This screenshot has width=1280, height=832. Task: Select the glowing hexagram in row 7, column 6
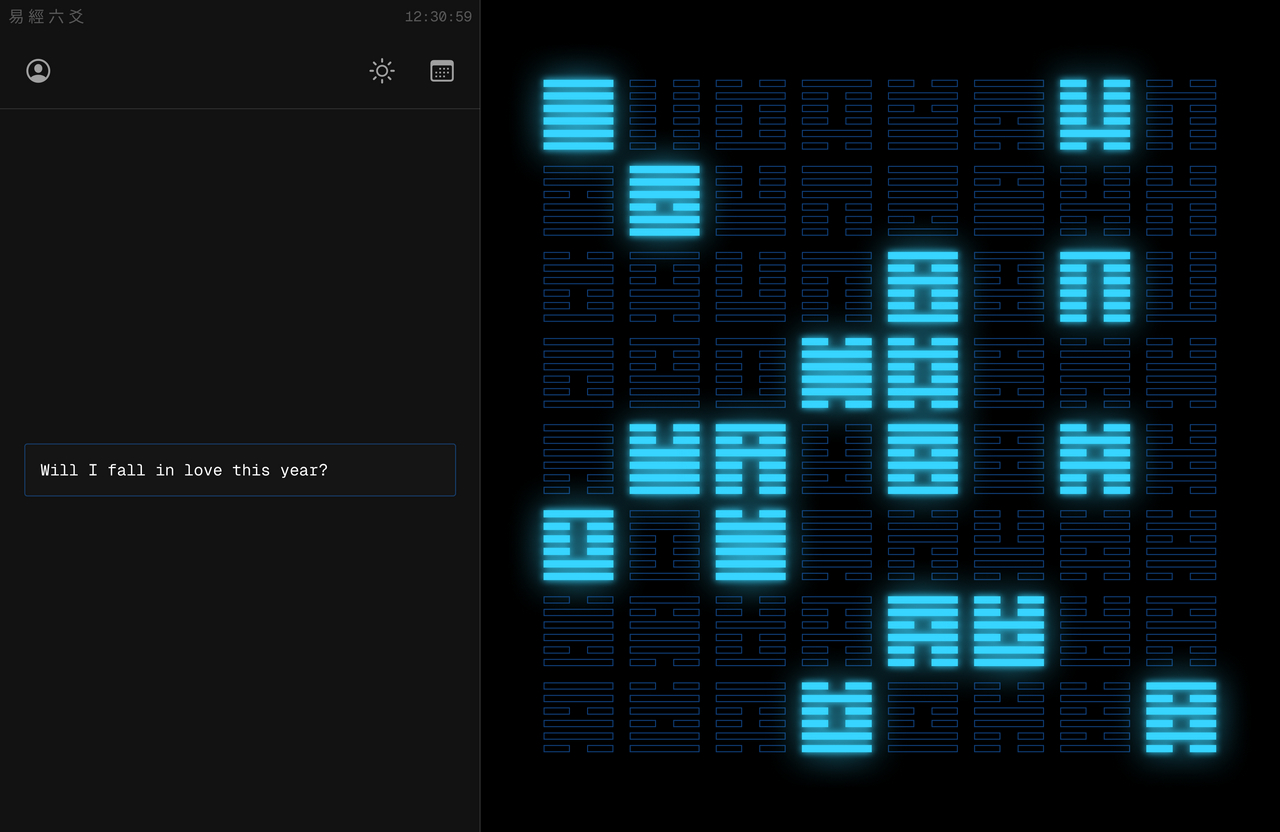(1009, 631)
